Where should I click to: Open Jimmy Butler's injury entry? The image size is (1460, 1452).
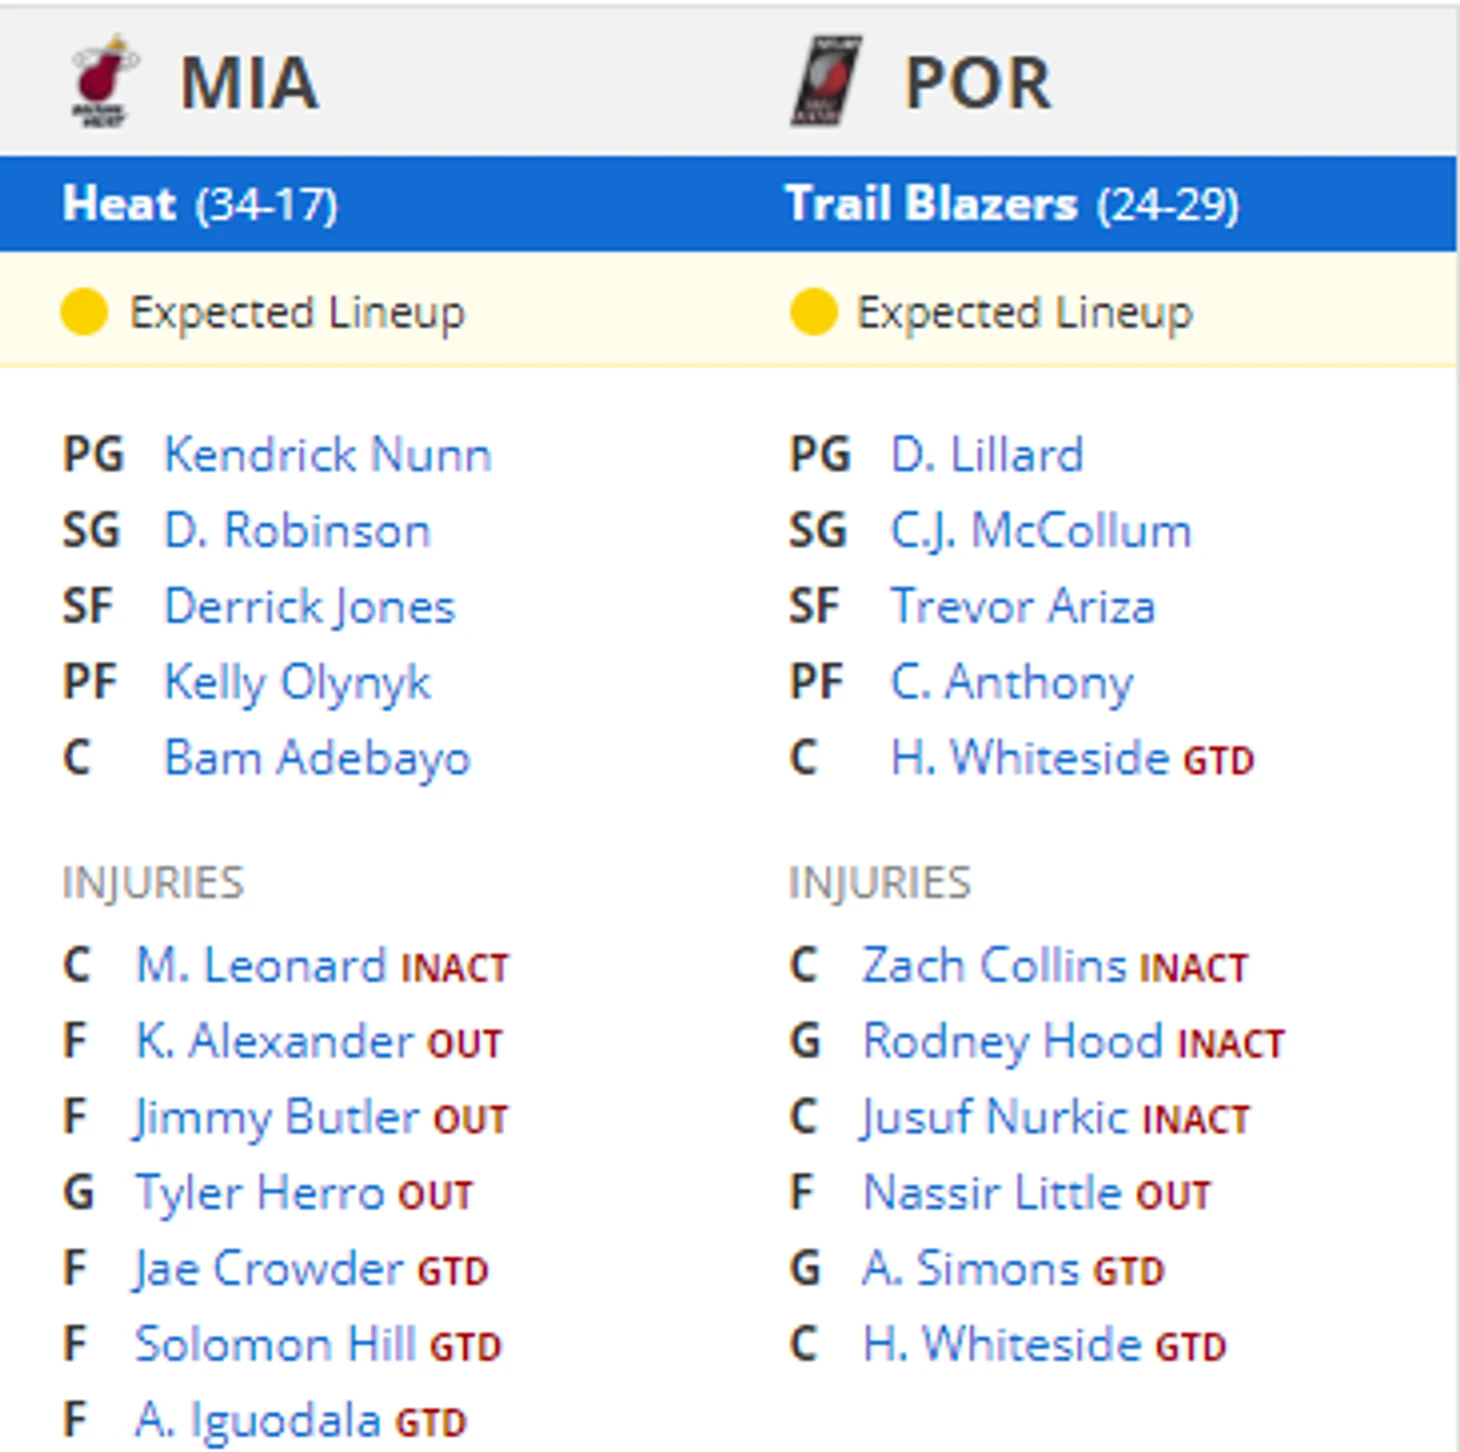(277, 1117)
